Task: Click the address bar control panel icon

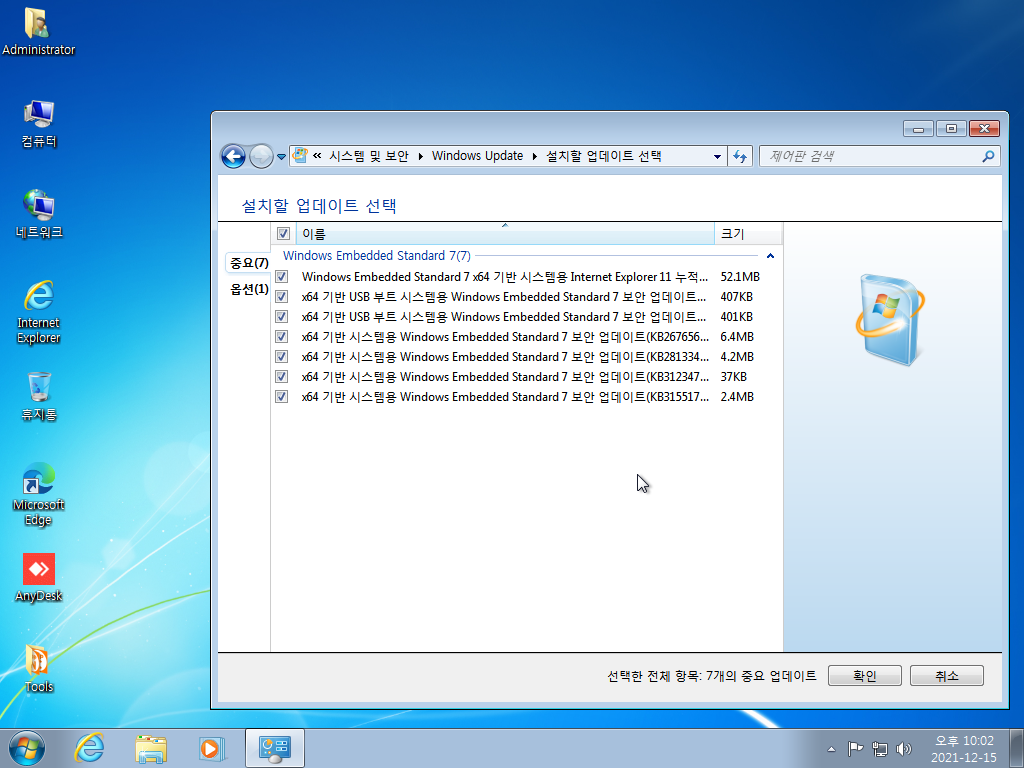Action: pyautogui.click(x=300, y=155)
